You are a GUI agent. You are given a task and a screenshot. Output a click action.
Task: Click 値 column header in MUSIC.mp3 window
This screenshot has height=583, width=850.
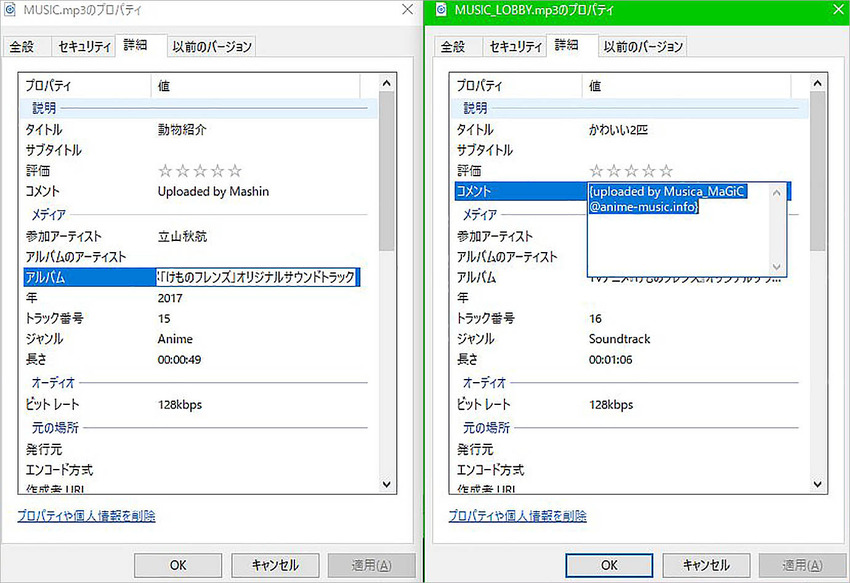pyautogui.click(x=255, y=86)
